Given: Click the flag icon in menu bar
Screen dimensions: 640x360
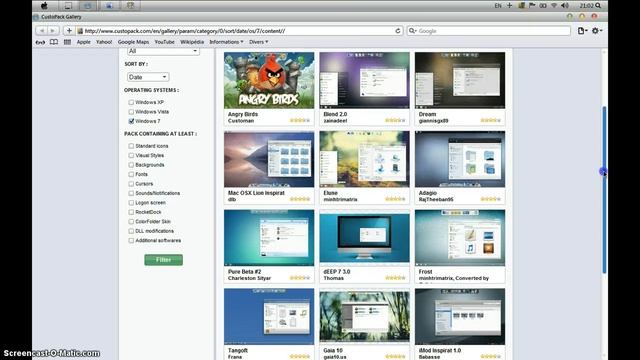Looking at the screenshot, I should (x=532, y=5).
